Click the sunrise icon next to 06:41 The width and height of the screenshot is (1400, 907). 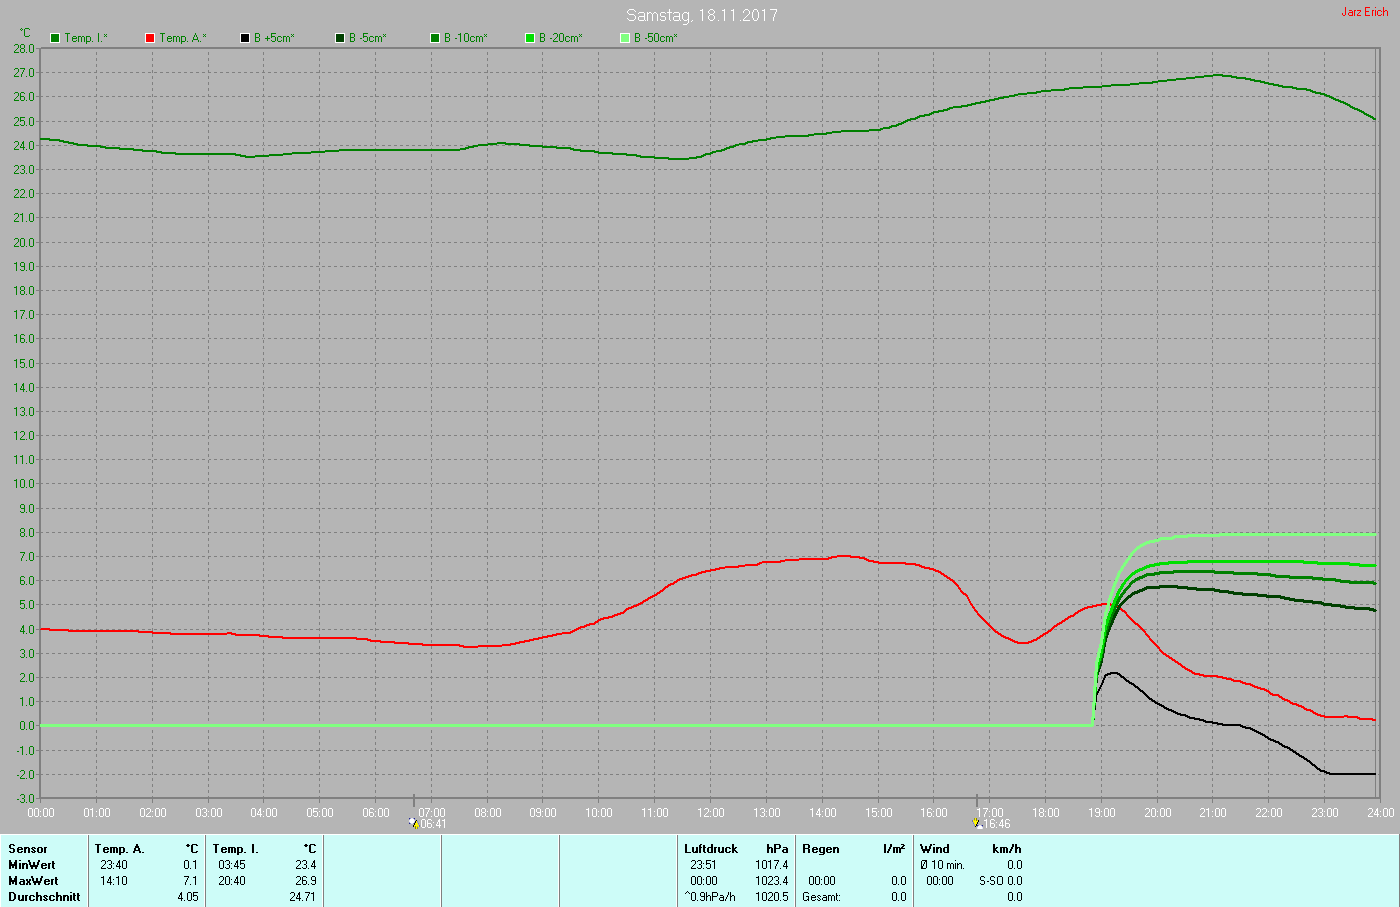(x=414, y=824)
